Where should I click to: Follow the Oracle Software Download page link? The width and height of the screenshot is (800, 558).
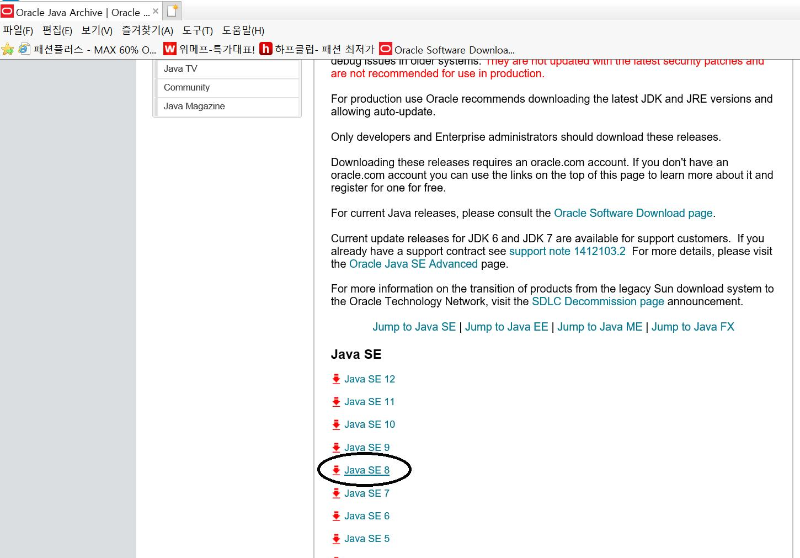(633, 213)
